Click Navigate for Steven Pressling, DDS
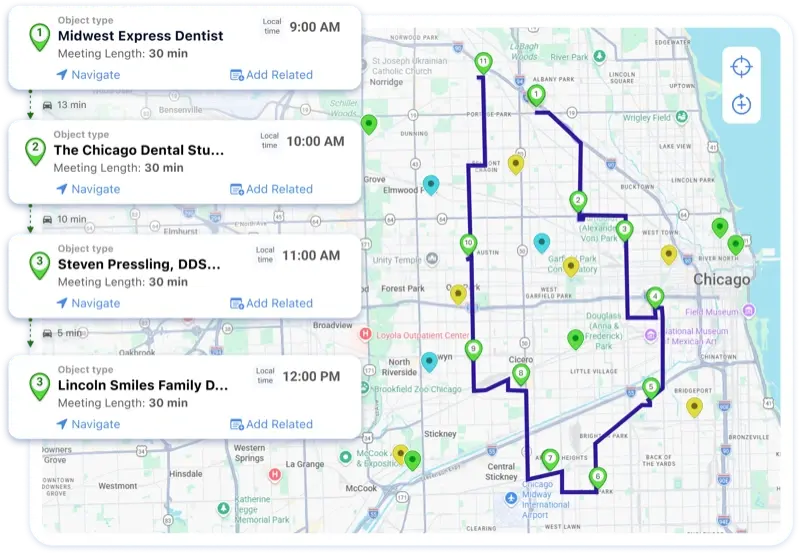The height and width of the screenshot is (554, 800). (x=88, y=304)
